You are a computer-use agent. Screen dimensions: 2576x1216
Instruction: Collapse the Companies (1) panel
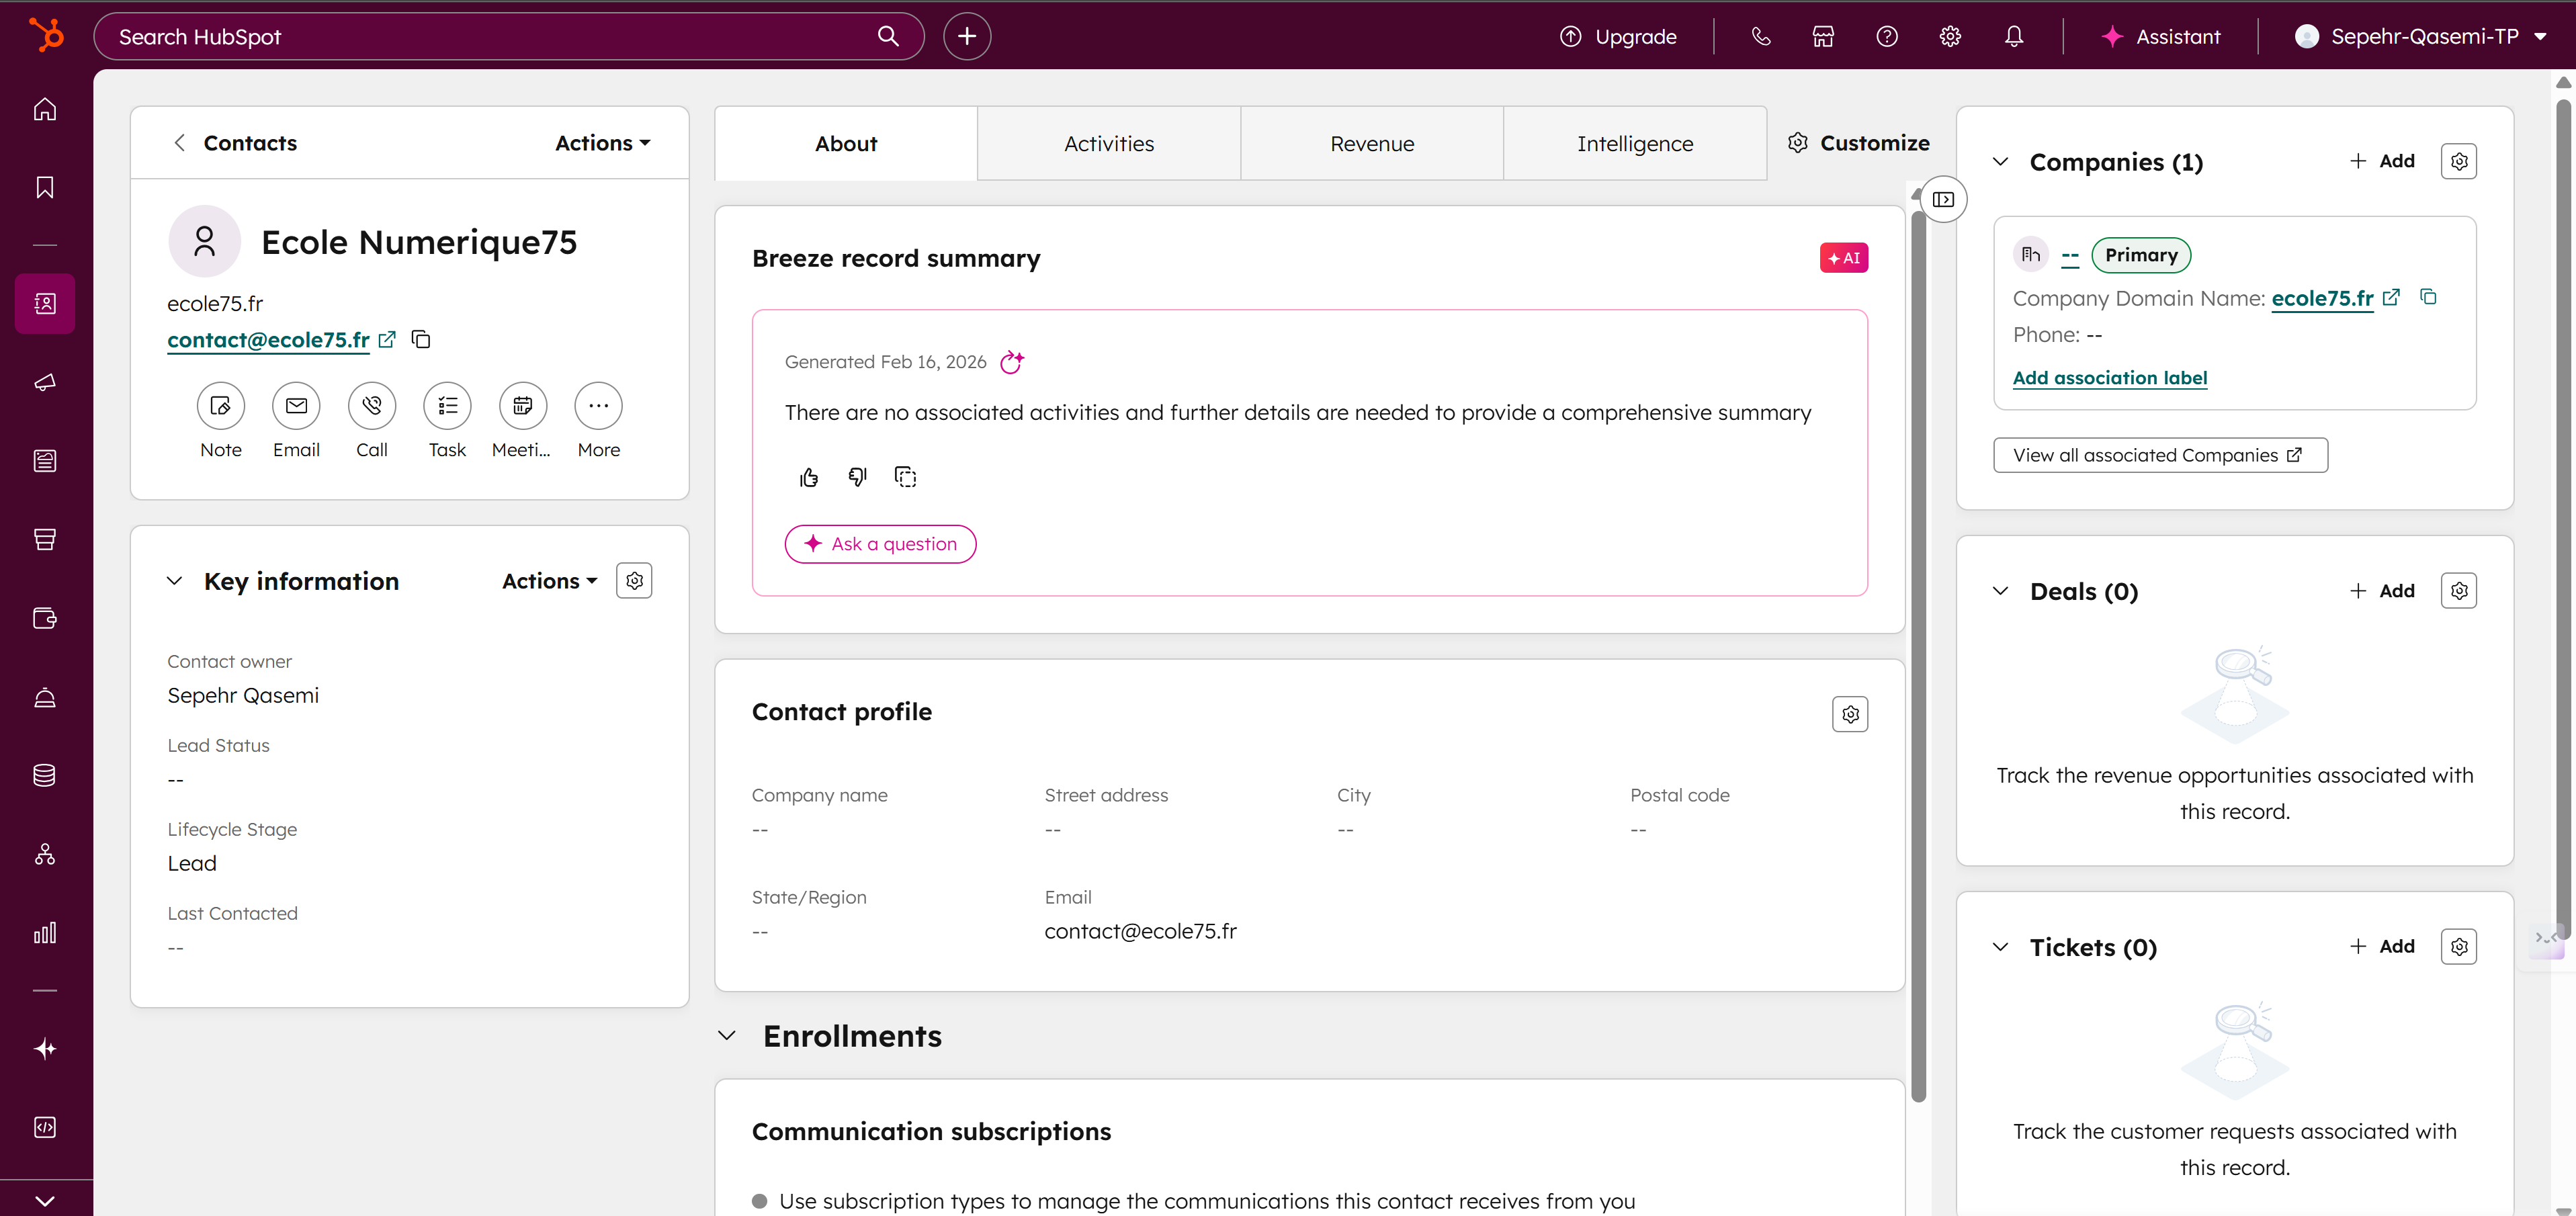click(x=2001, y=161)
